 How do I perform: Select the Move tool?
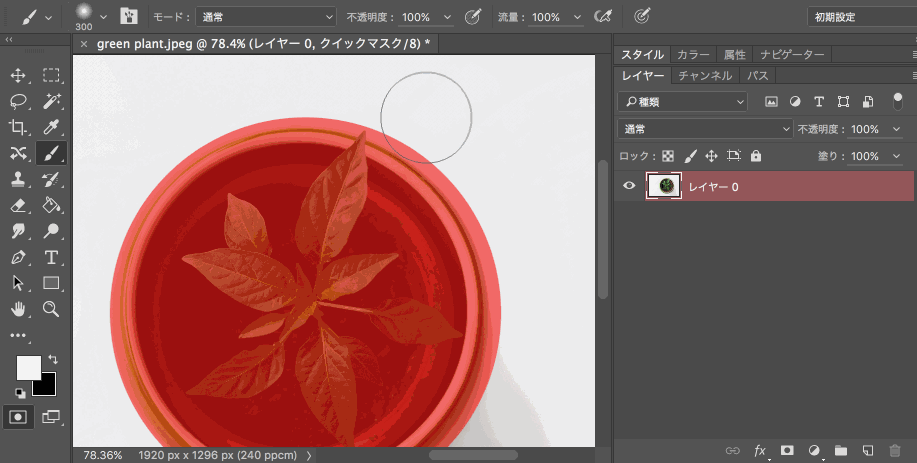coord(18,75)
